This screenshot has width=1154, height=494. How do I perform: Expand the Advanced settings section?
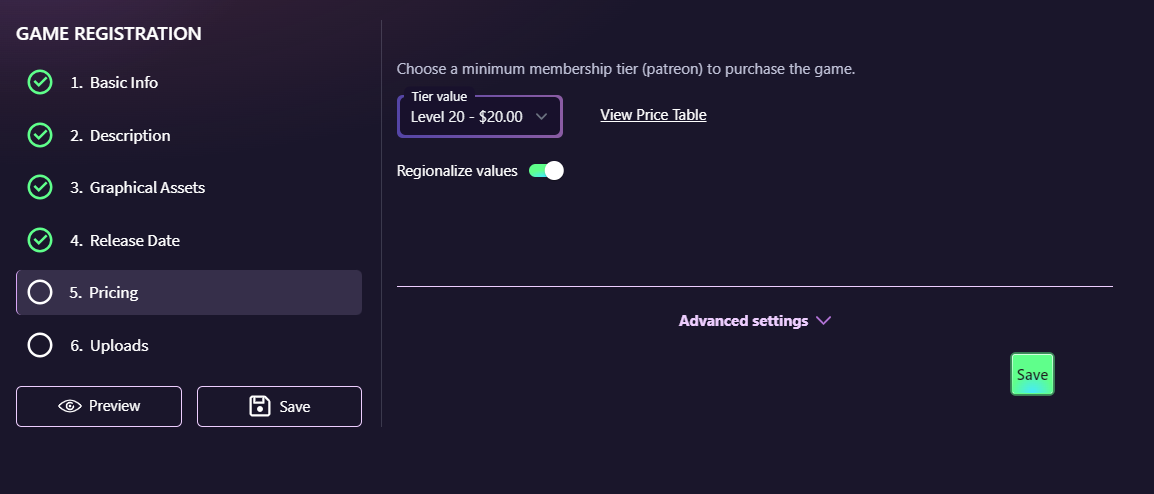[743, 321]
